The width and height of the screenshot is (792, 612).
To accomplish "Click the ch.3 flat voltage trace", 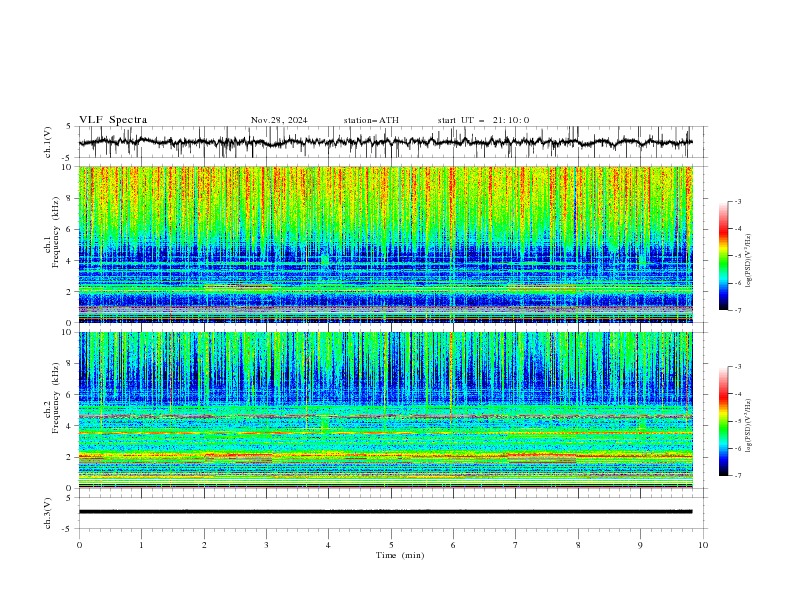I will pyautogui.click(x=385, y=512).
